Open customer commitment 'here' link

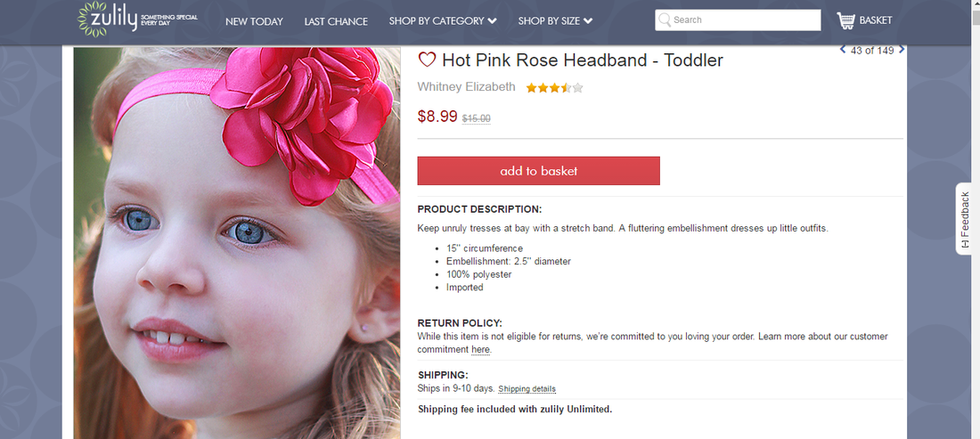481,350
